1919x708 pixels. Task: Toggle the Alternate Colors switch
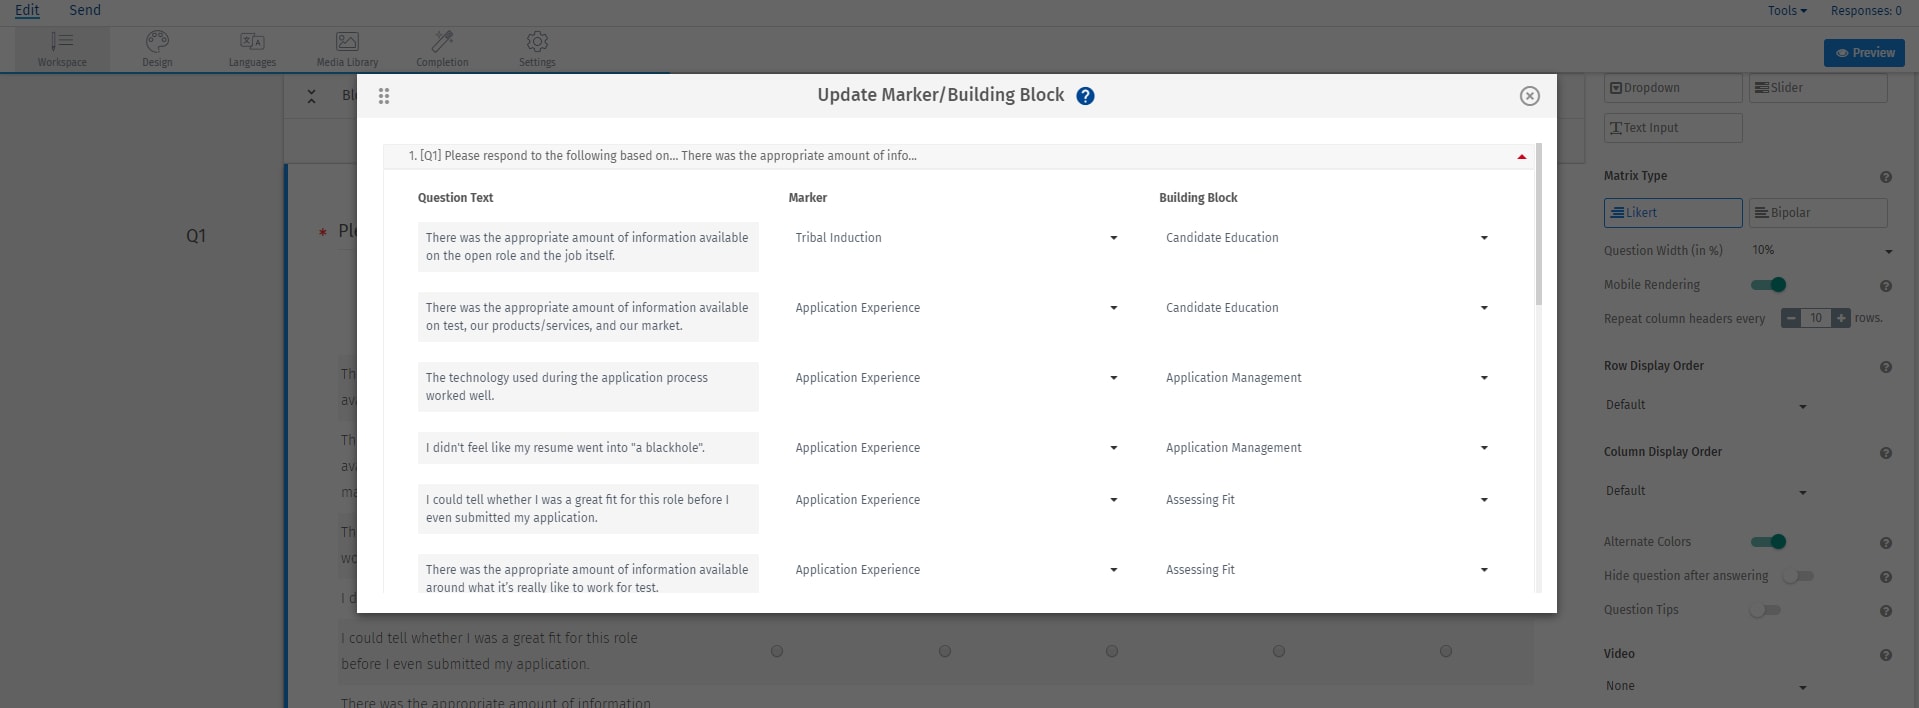click(x=1768, y=542)
